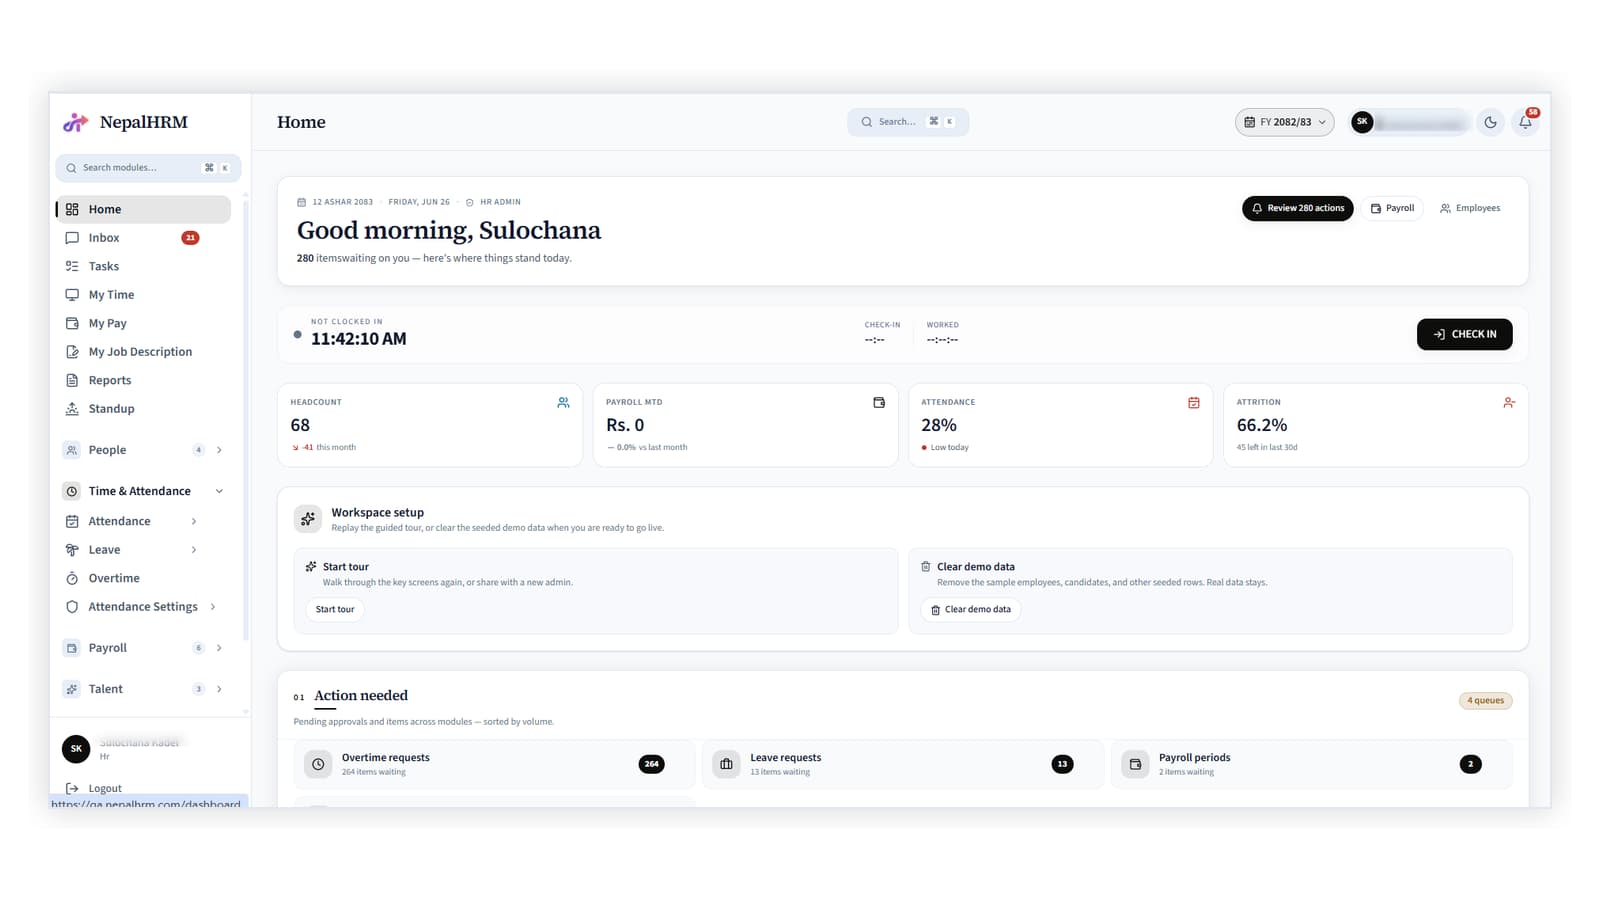Viewport: 1600px width, 900px height.
Task: Expand the Attendance submenu chevron
Action: point(194,521)
